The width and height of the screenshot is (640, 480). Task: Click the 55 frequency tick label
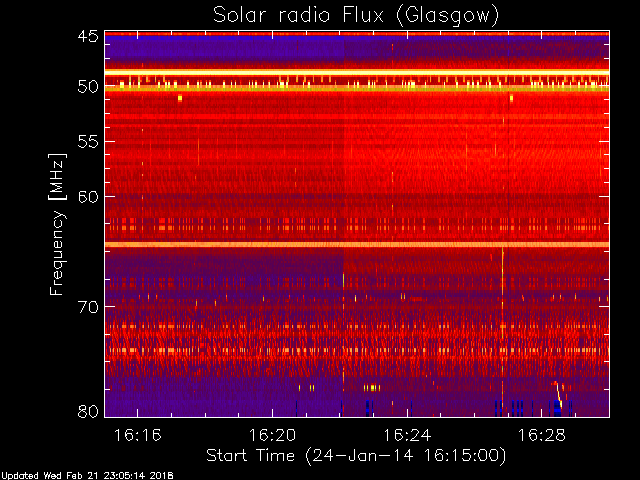click(x=88, y=142)
